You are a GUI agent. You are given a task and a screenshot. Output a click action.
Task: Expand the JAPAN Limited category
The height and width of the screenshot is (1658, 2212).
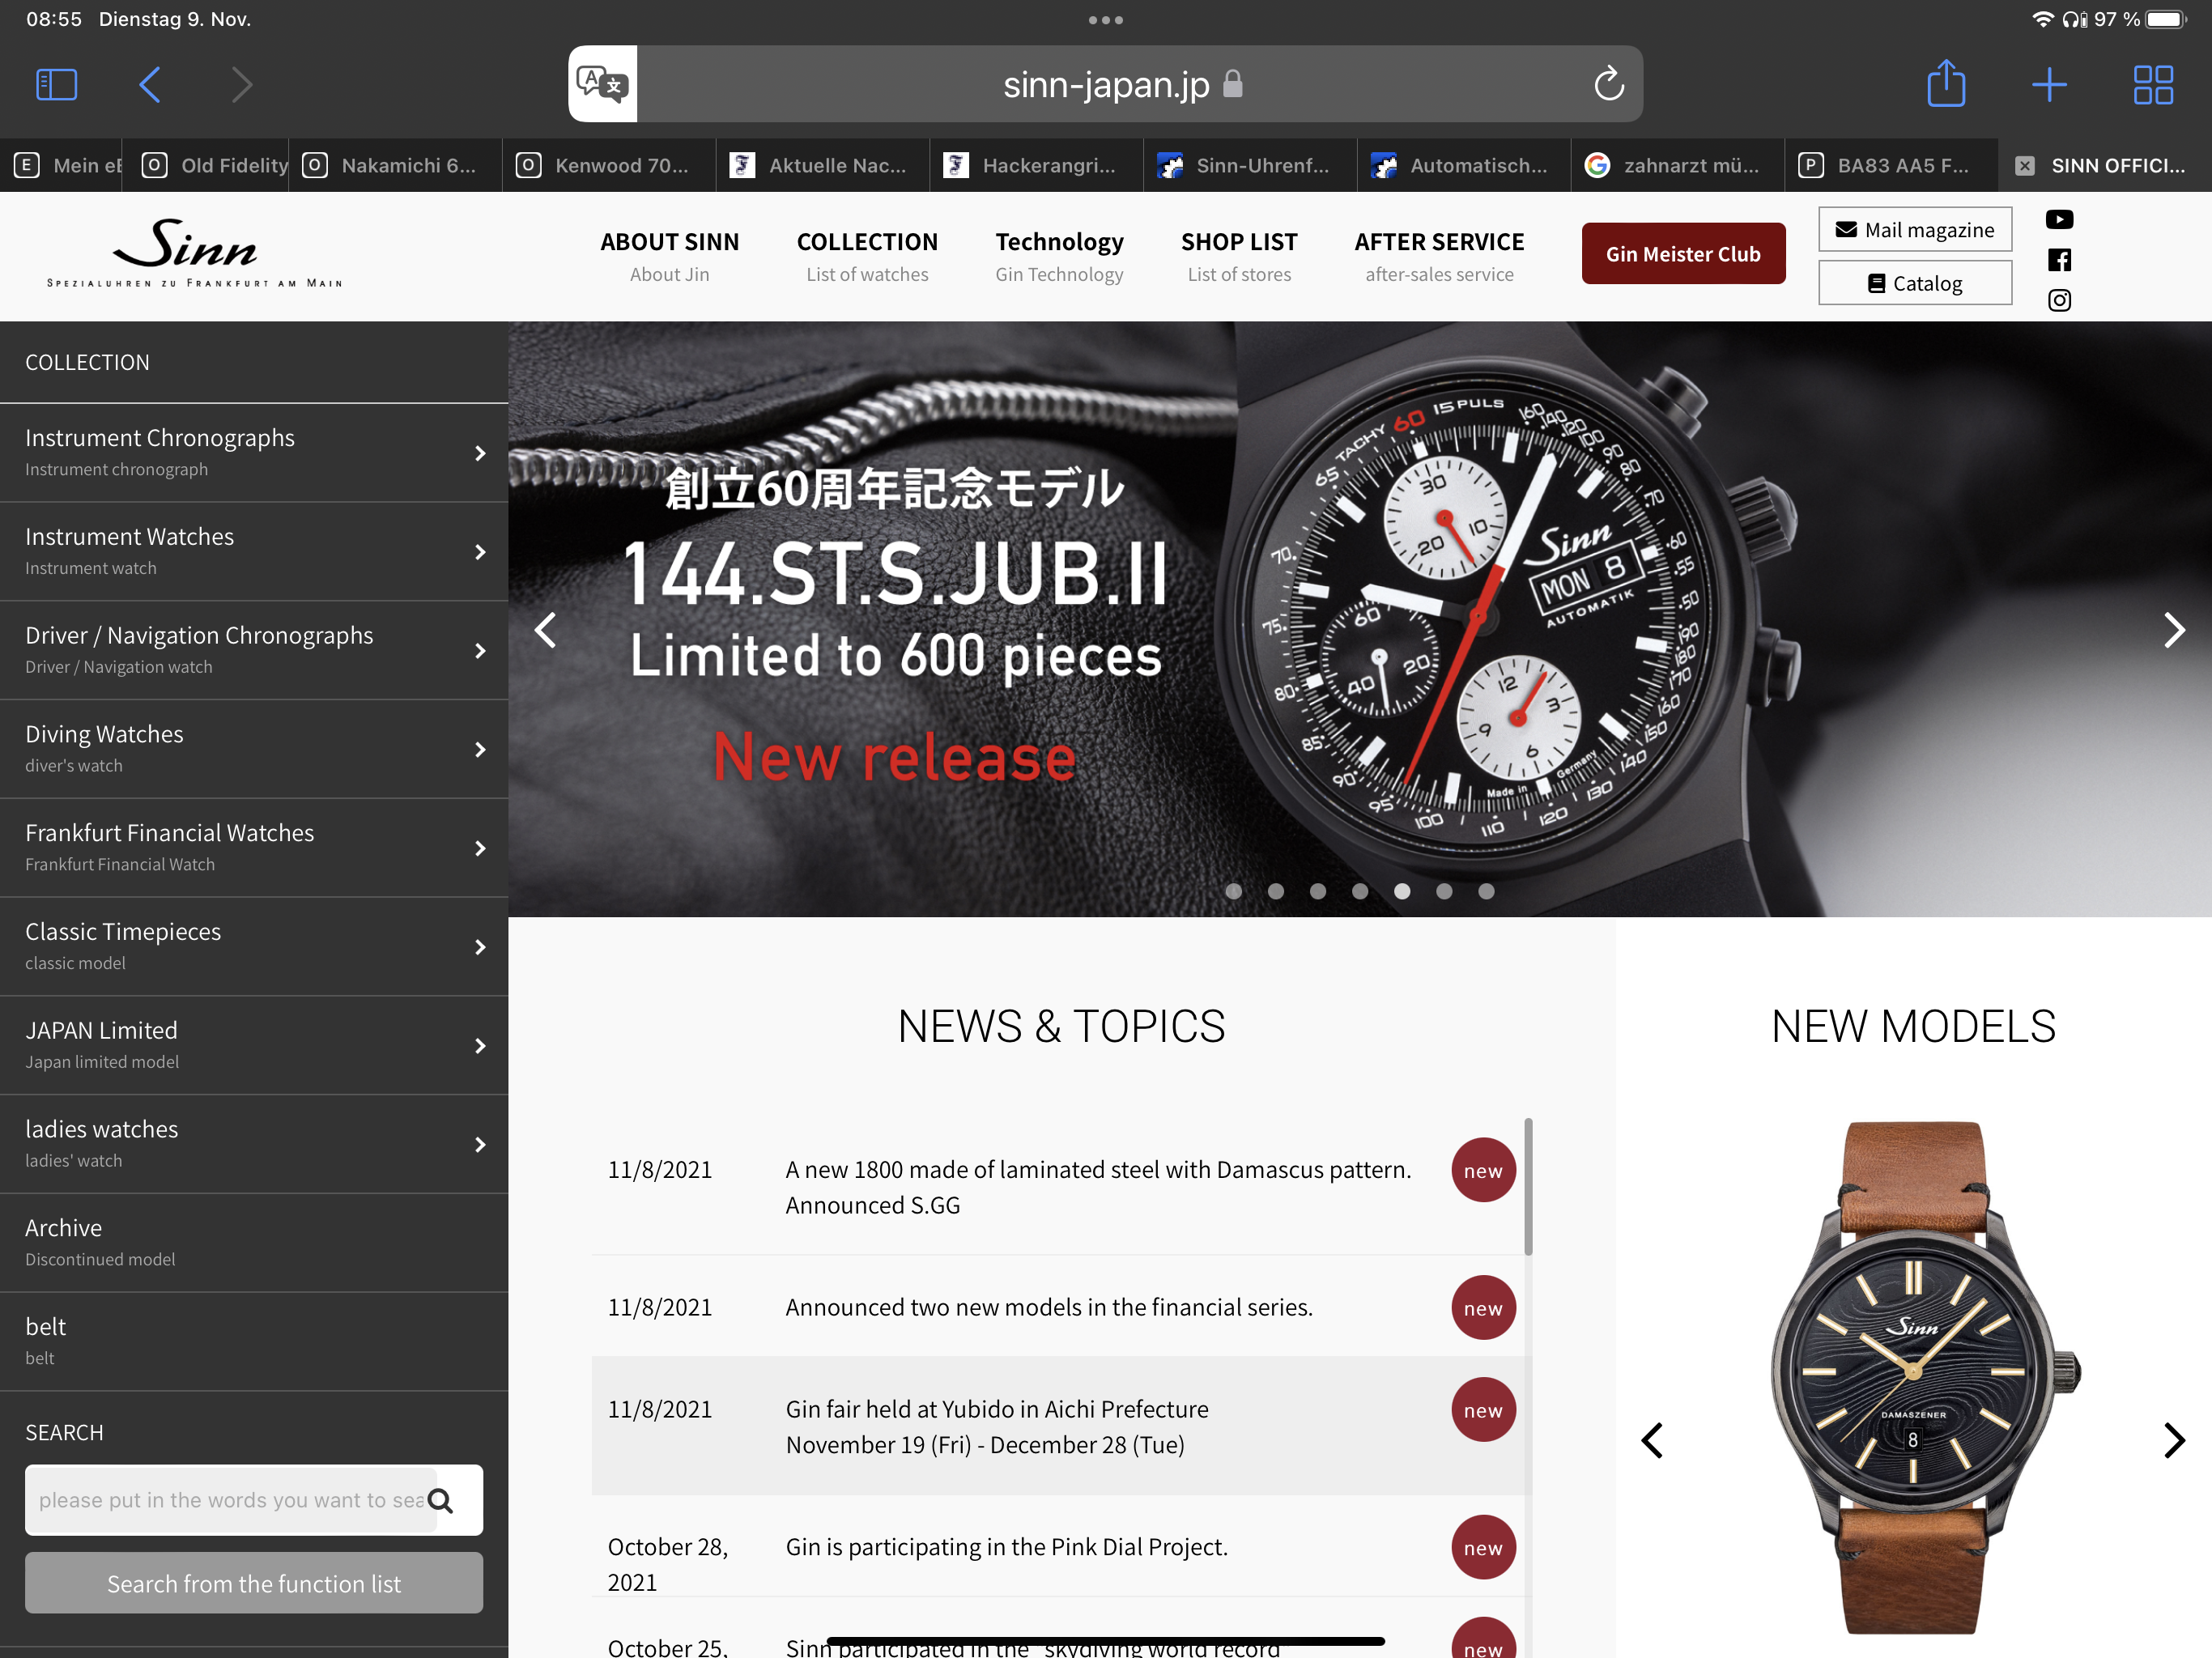coord(254,1045)
